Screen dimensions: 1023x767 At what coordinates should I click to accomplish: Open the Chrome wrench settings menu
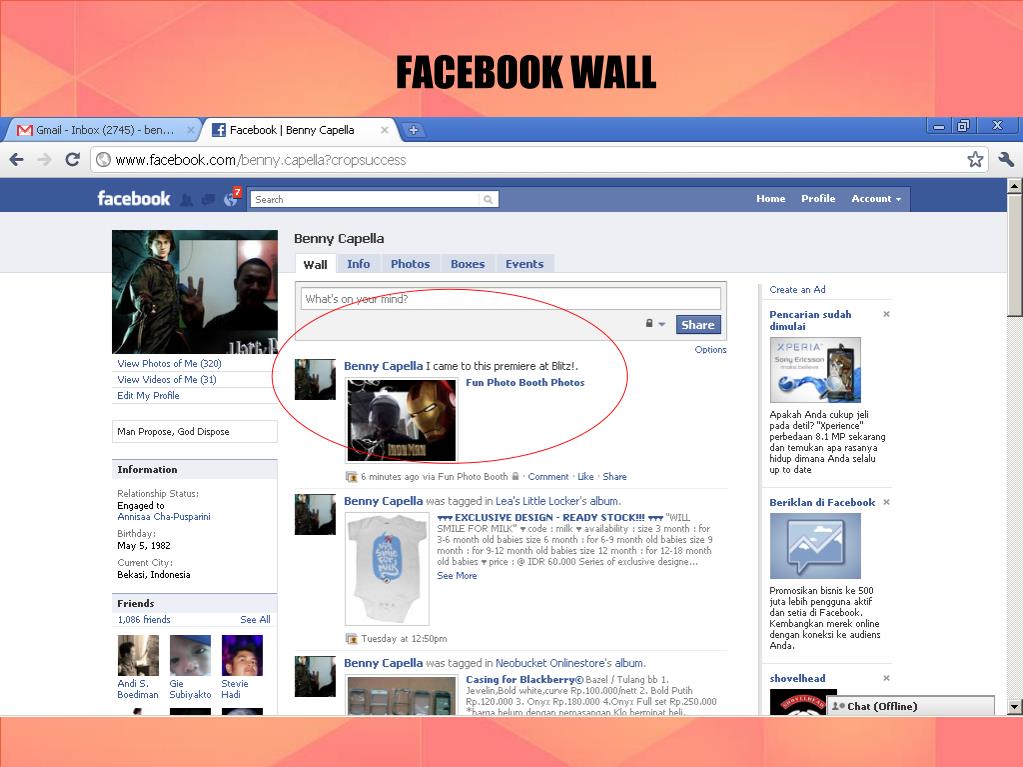coord(1006,159)
